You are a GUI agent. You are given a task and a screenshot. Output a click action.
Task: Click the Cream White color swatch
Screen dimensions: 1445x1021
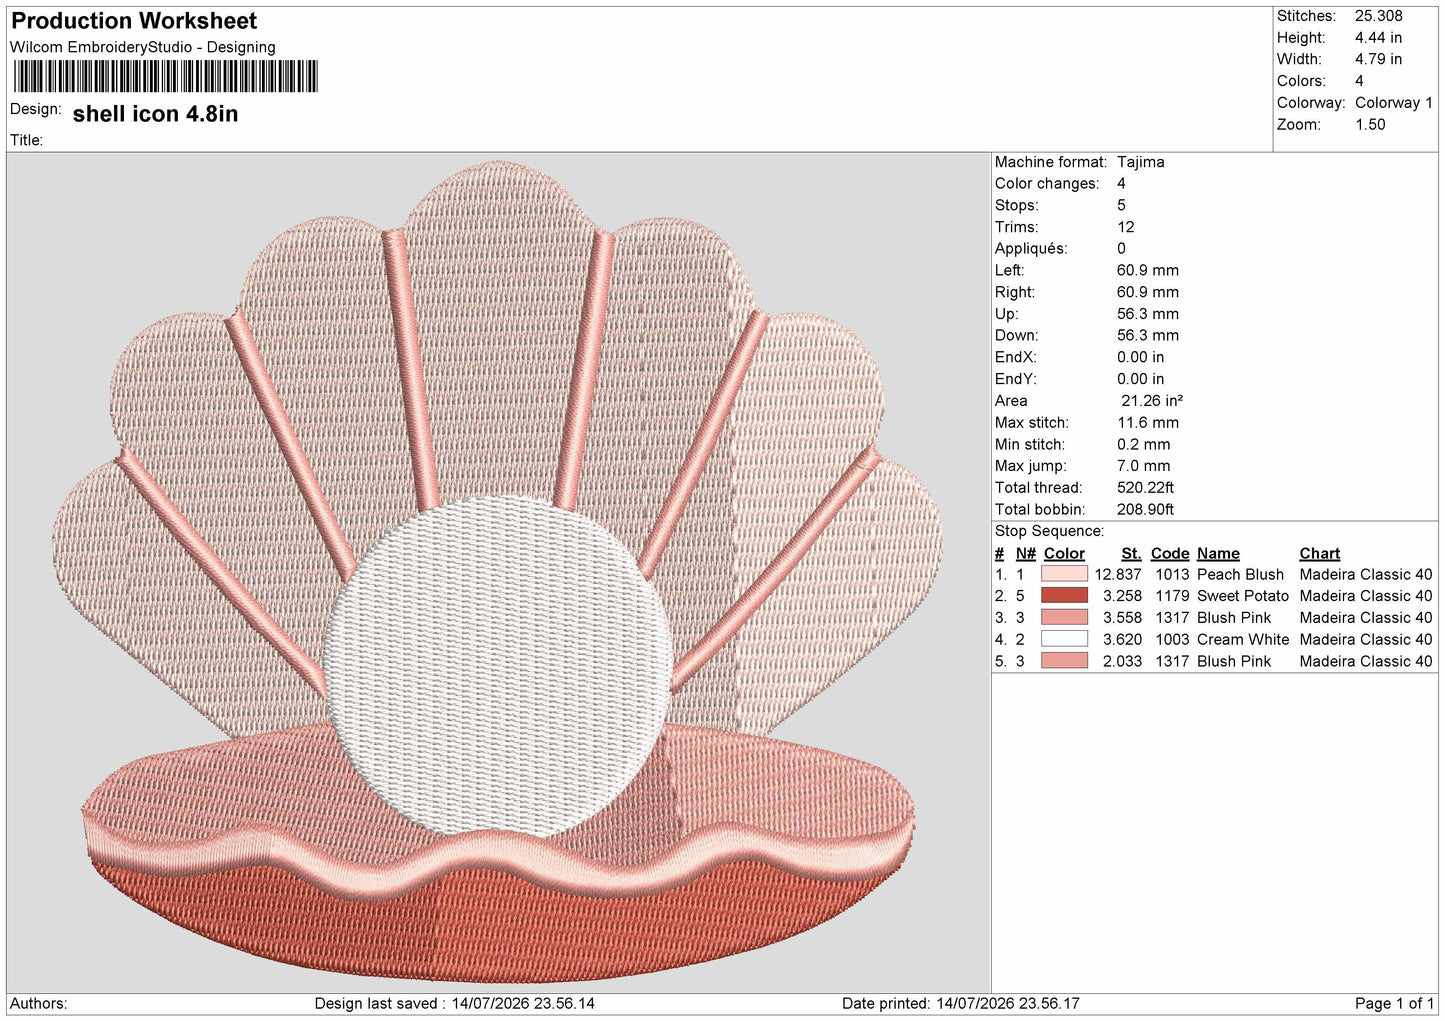tap(1064, 639)
